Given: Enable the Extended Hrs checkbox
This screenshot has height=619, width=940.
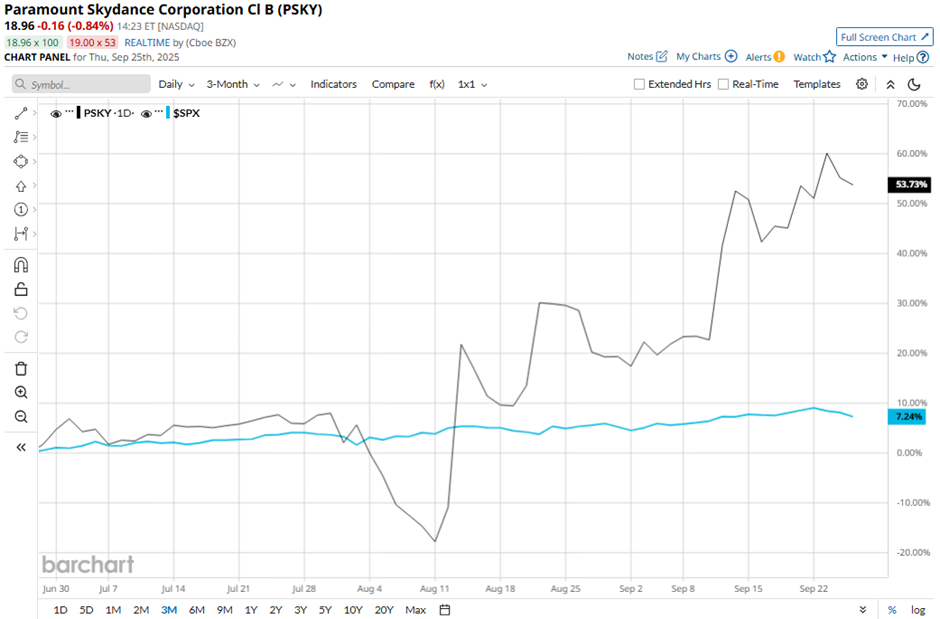Looking at the screenshot, I should [639, 84].
